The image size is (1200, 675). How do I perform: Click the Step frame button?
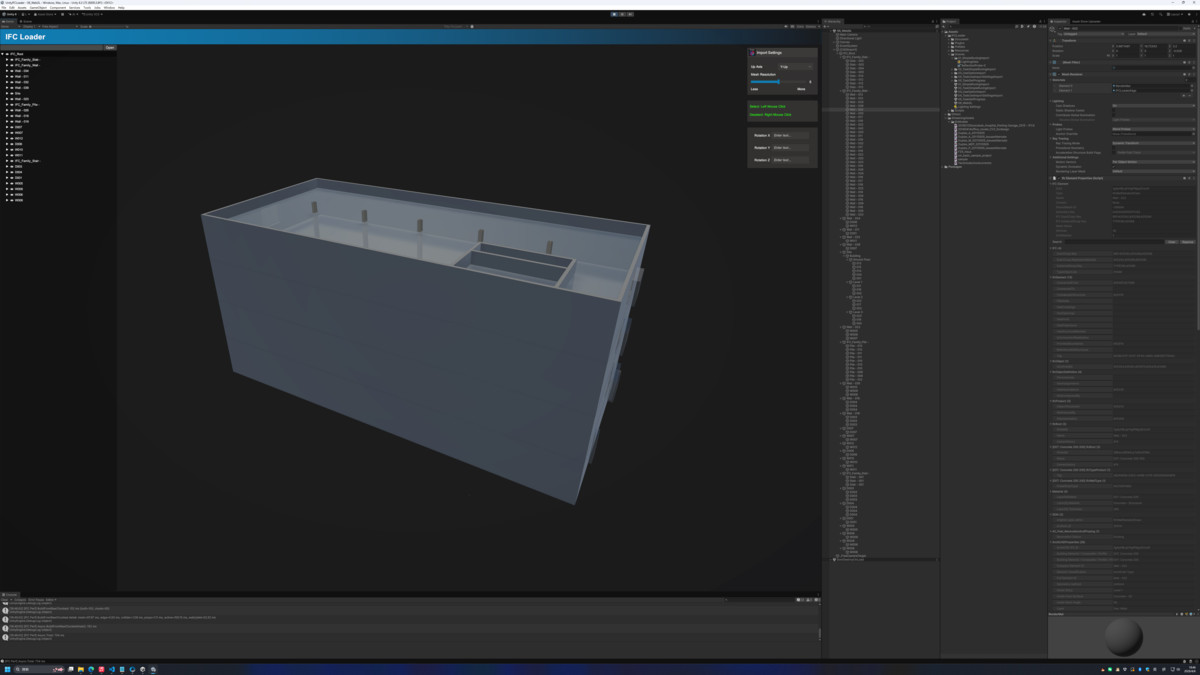coord(629,14)
